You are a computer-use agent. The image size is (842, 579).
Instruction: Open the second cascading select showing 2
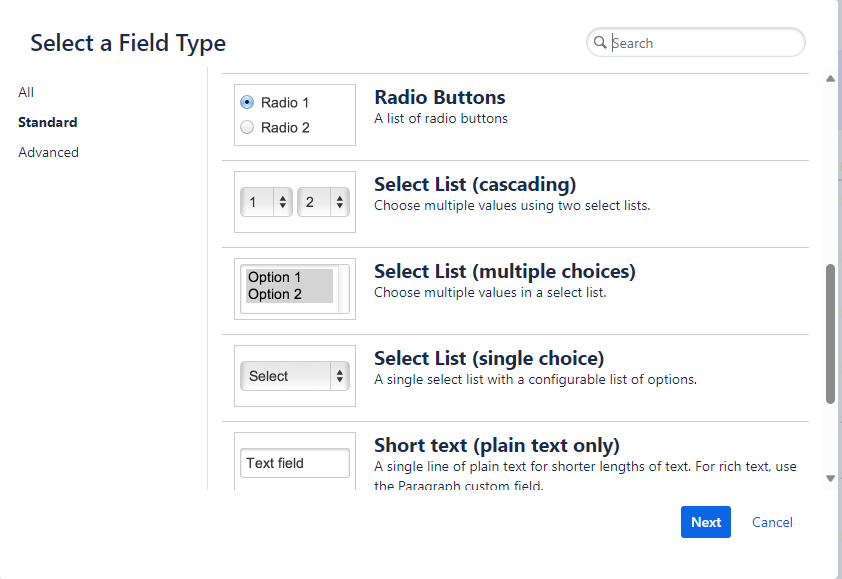coord(322,202)
